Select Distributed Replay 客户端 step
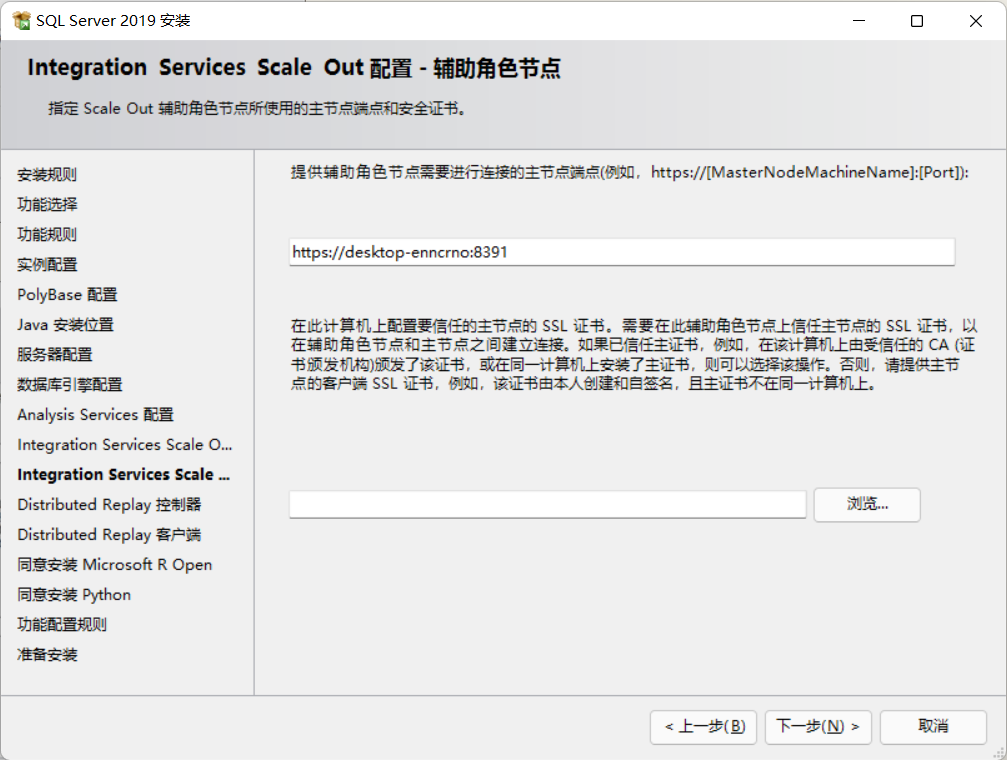The height and width of the screenshot is (760, 1007). coord(109,535)
